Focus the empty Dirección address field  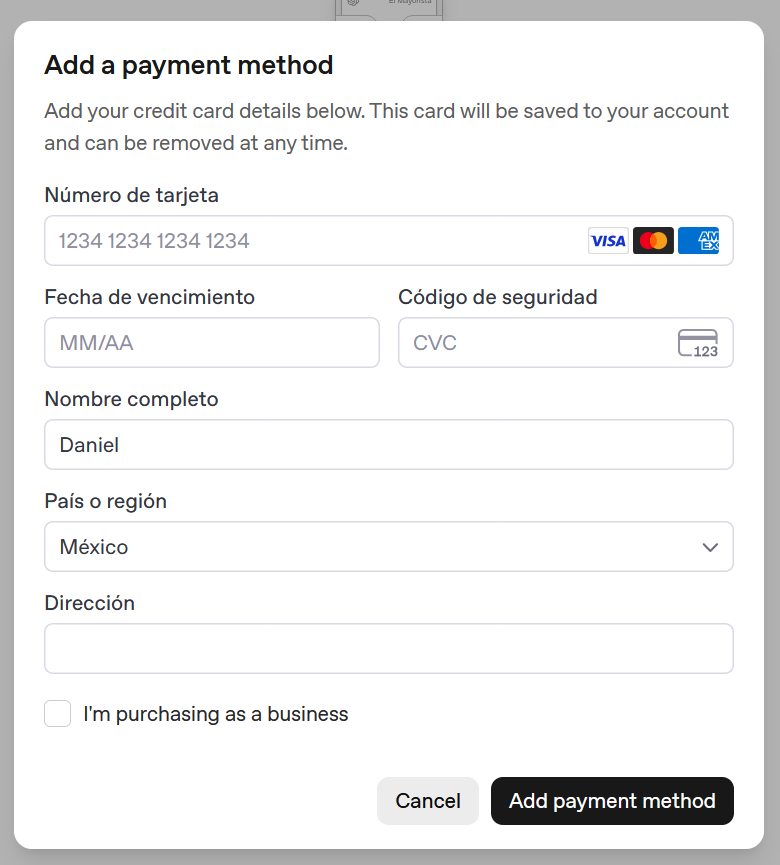coord(388,649)
